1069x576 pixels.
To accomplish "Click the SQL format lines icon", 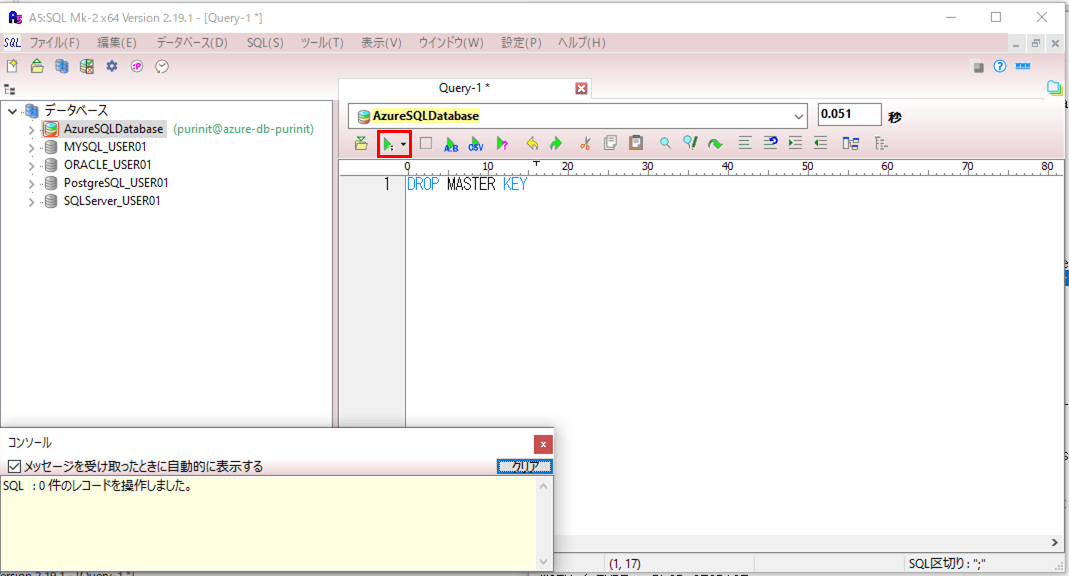I will (744, 142).
